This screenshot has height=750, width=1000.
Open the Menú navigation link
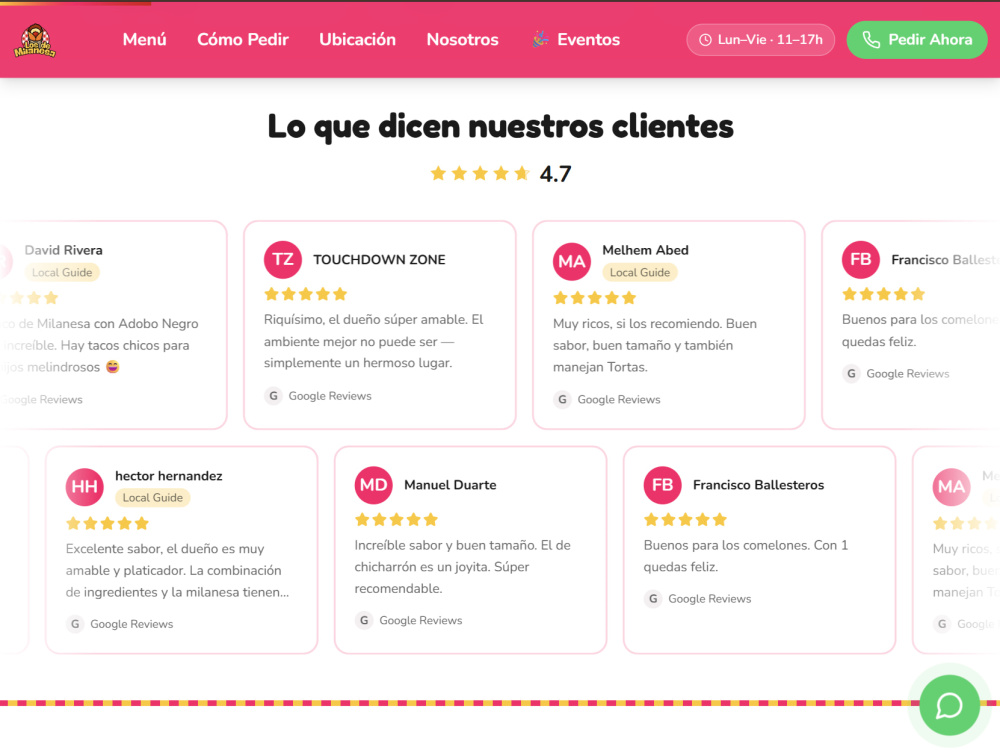145,40
